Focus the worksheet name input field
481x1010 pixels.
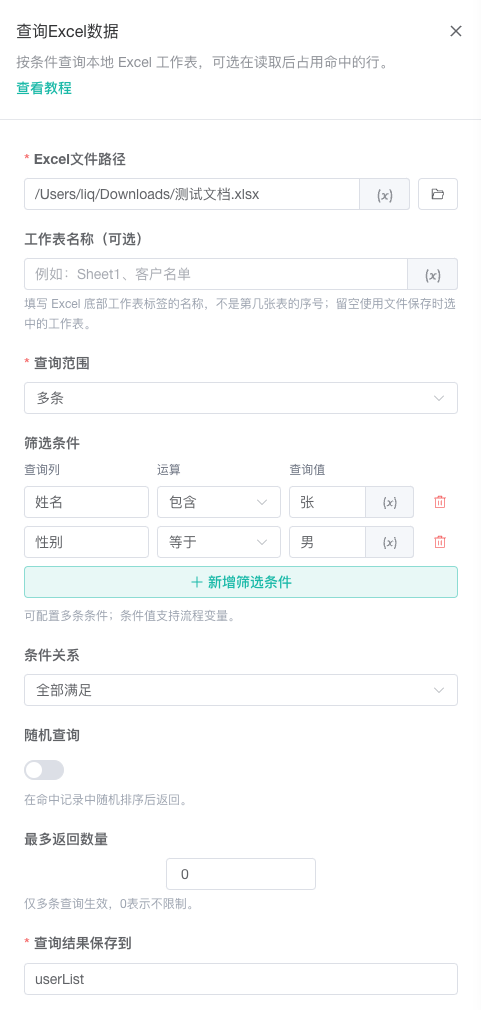click(x=216, y=274)
